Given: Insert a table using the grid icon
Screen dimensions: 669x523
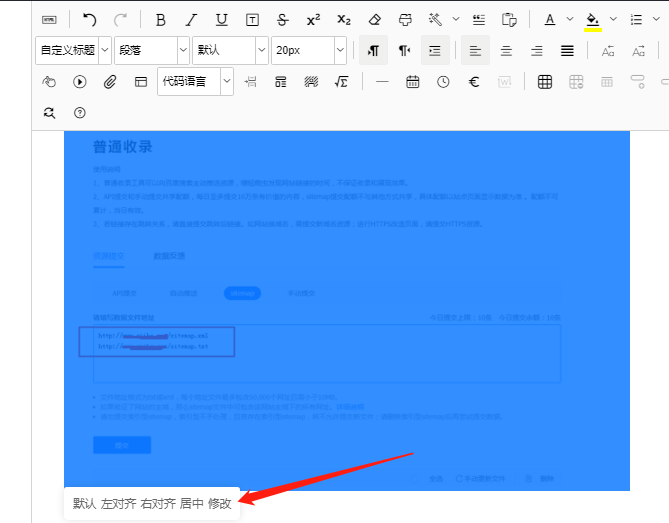Looking at the screenshot, I should pos(545,82).
